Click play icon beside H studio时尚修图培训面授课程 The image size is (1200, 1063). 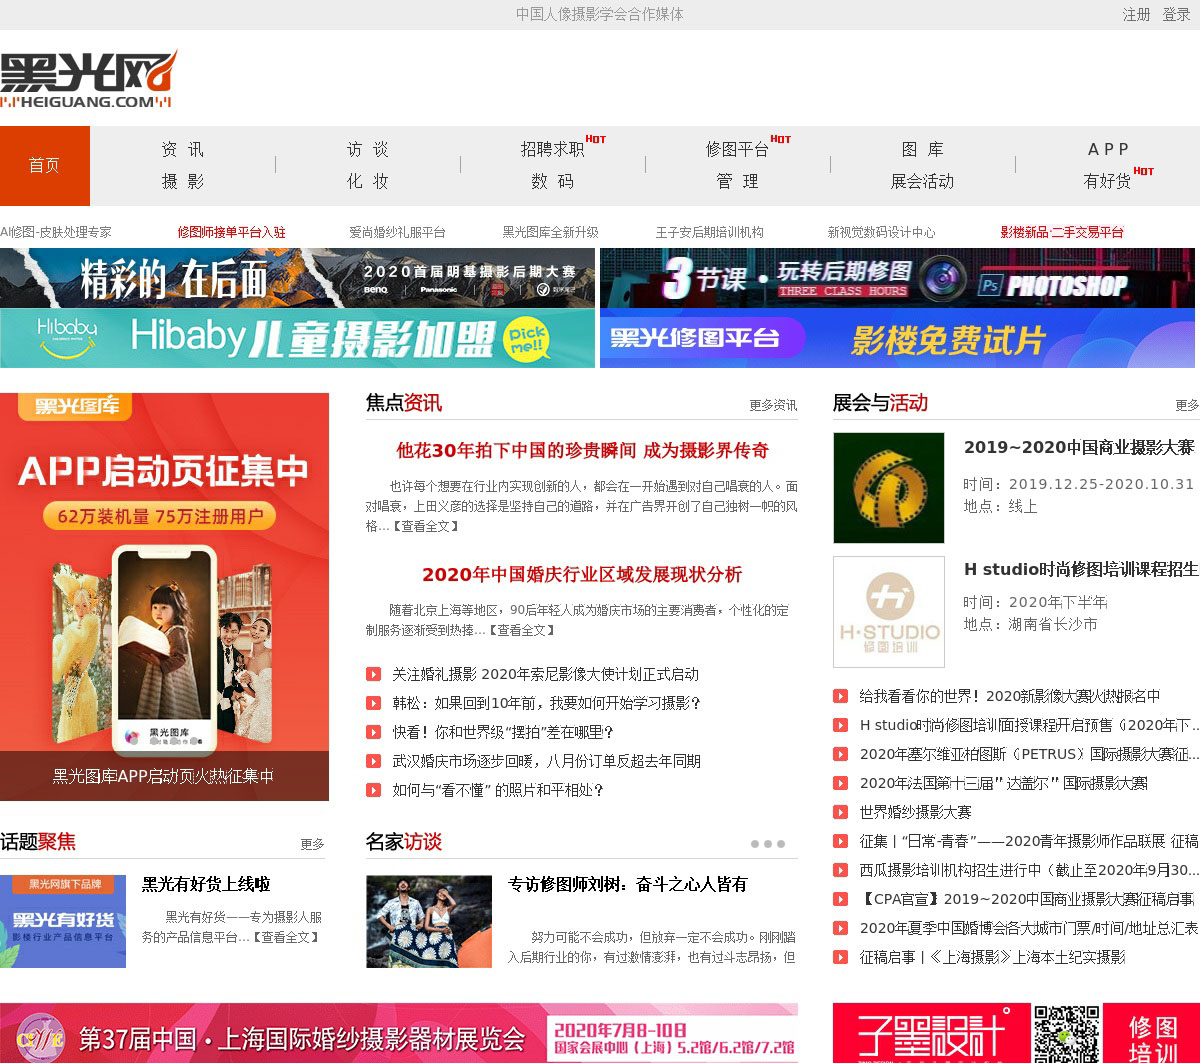841,725
